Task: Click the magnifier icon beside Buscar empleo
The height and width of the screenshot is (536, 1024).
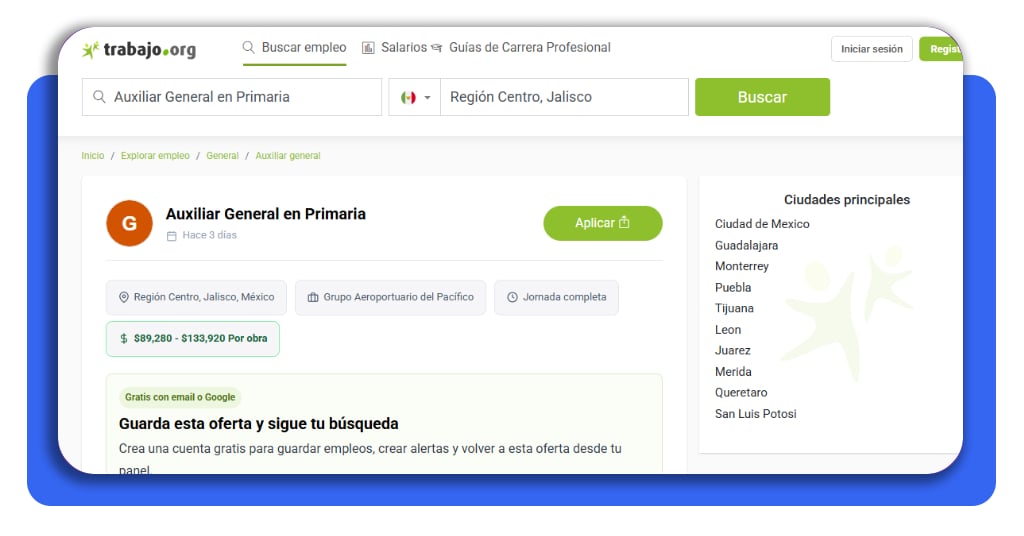Action: [248, 47]
